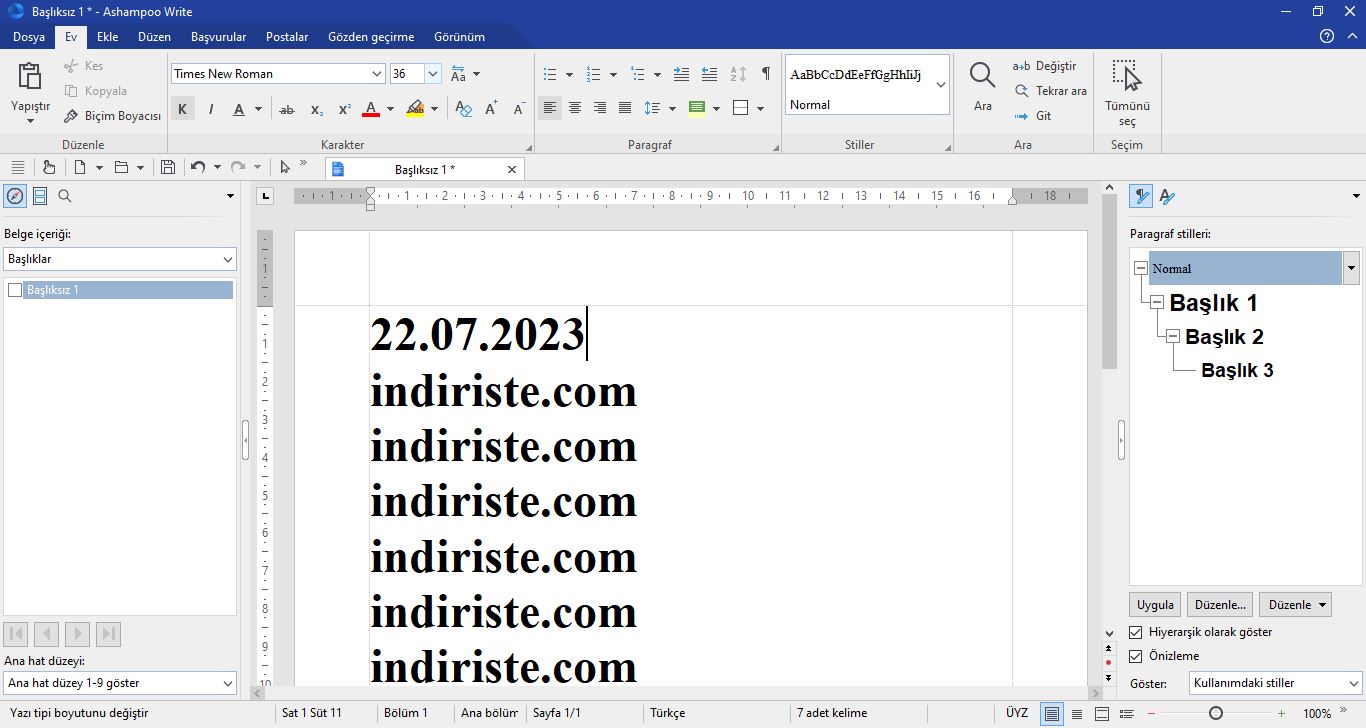Justify the text
The width and height of the screenshot is (1366, 728).
[625, 108]
